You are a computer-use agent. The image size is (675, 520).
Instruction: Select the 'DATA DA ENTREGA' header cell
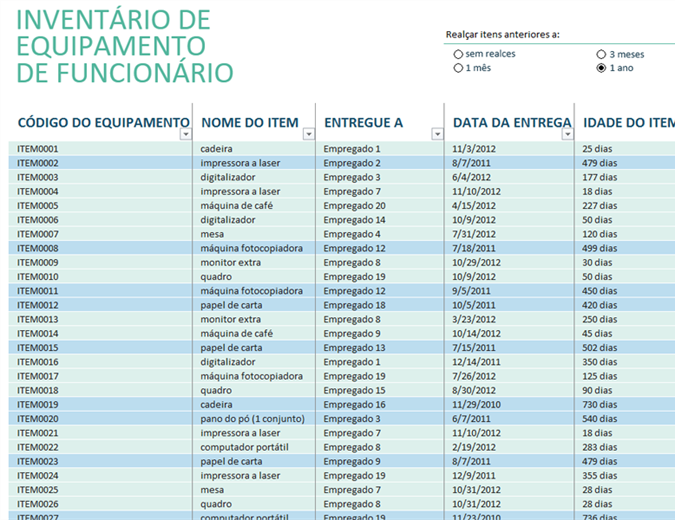[x=512, y=123]
